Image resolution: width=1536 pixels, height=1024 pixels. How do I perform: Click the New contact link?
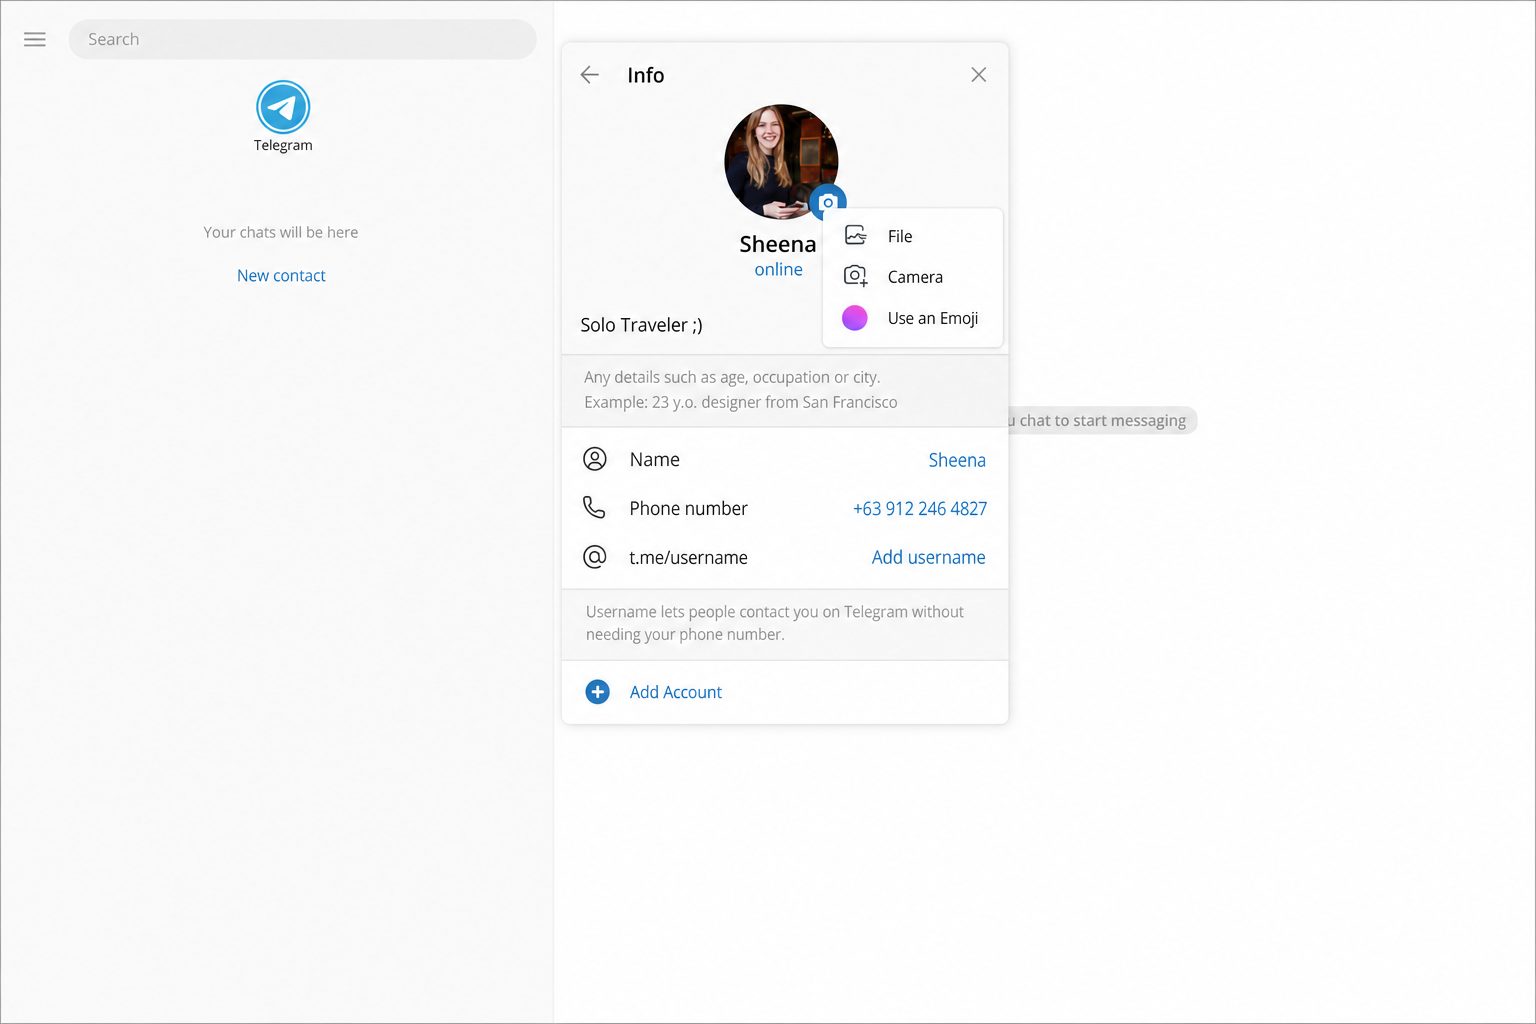coord(281,276)
